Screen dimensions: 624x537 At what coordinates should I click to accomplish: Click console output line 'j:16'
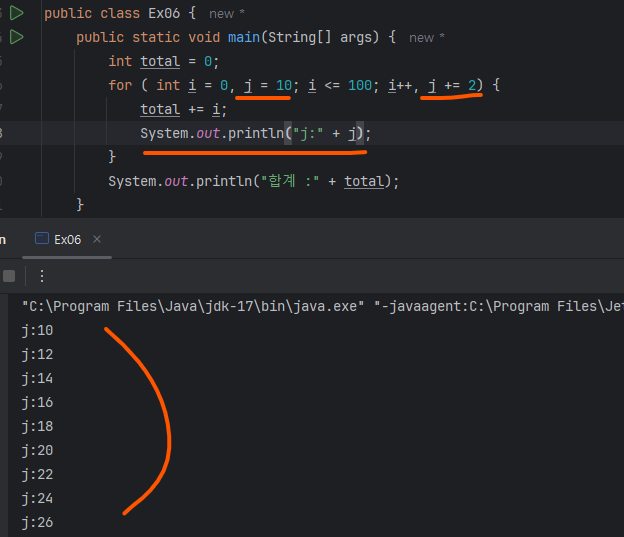(x=37, y=402)
